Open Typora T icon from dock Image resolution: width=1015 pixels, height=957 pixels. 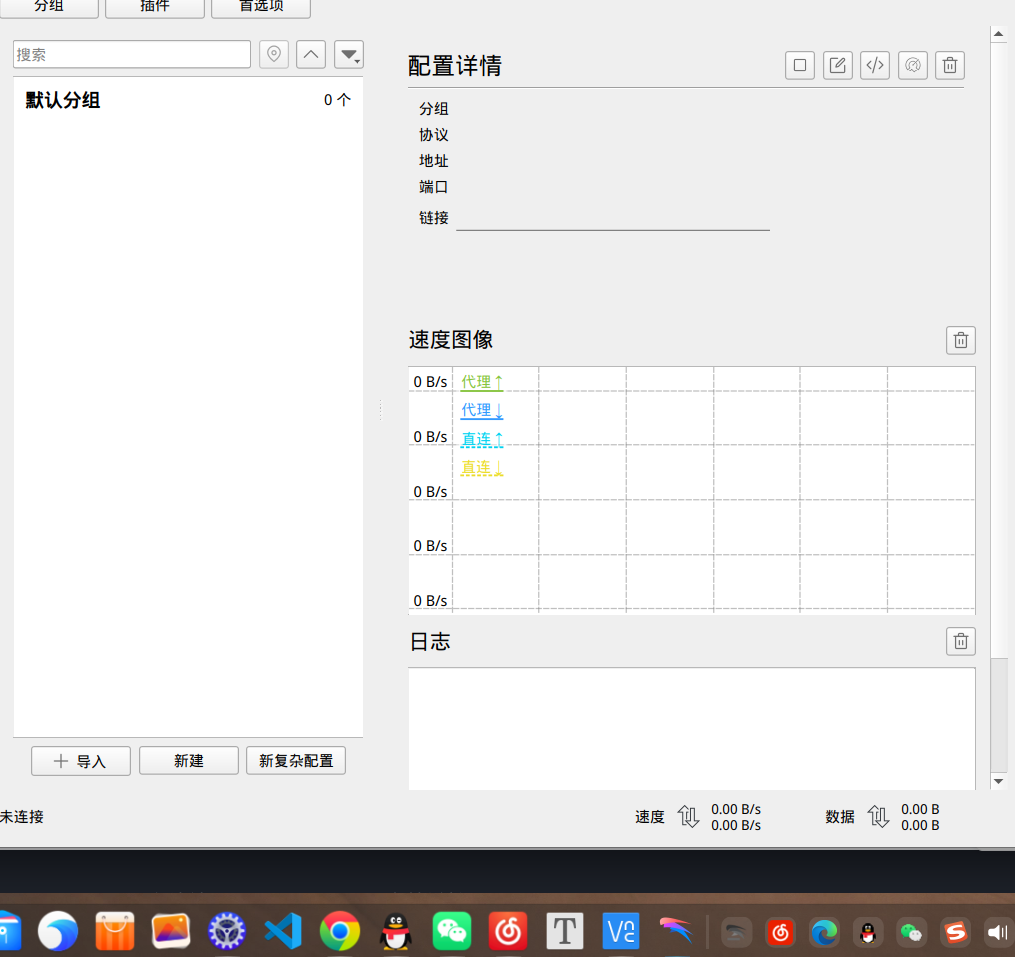pyautogui.click(x=564, y=931)
